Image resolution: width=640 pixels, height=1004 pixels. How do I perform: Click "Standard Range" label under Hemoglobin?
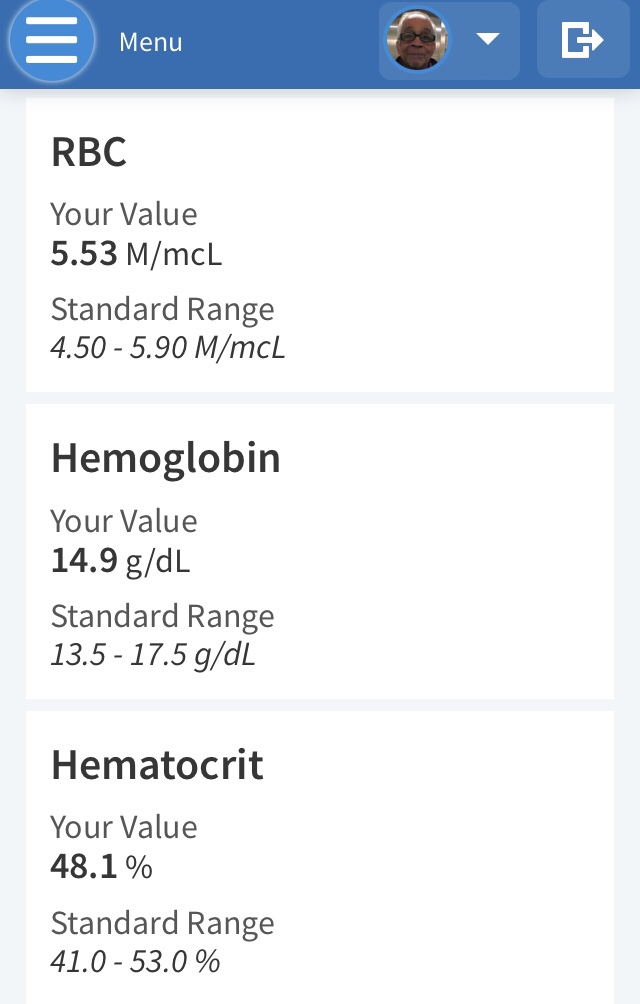162,617
